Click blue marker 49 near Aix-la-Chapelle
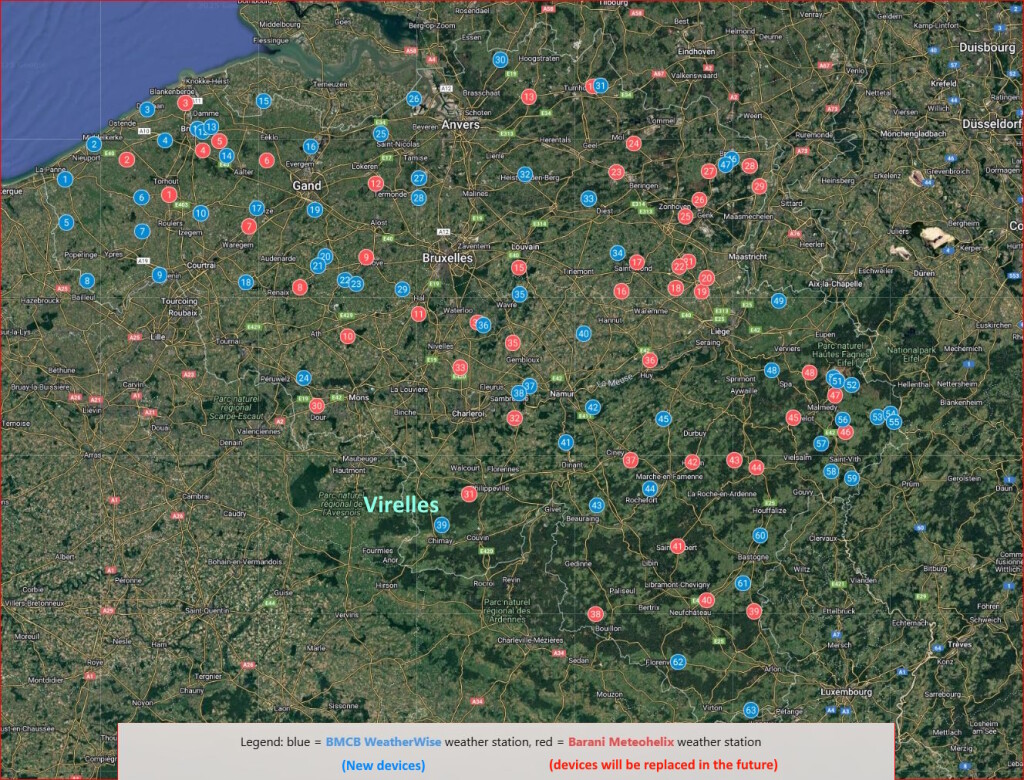1024x780 pixels. click(x=778, y=301)
